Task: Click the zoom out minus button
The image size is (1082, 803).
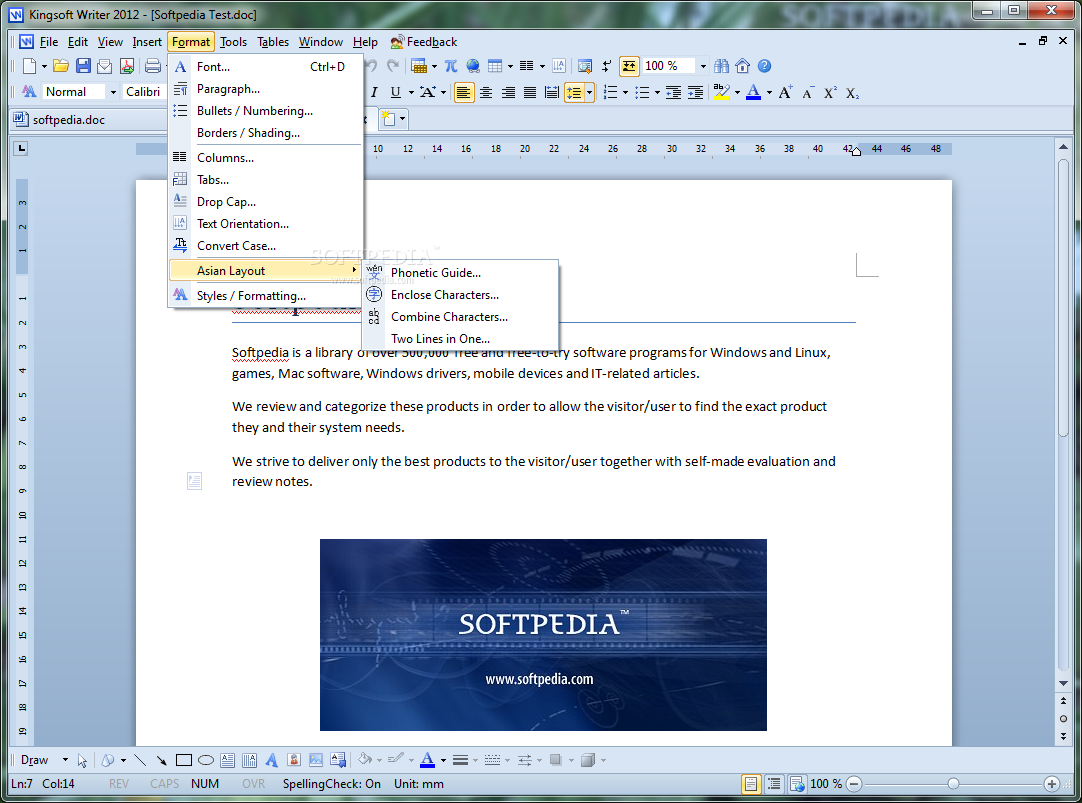Action: (854, 784)
